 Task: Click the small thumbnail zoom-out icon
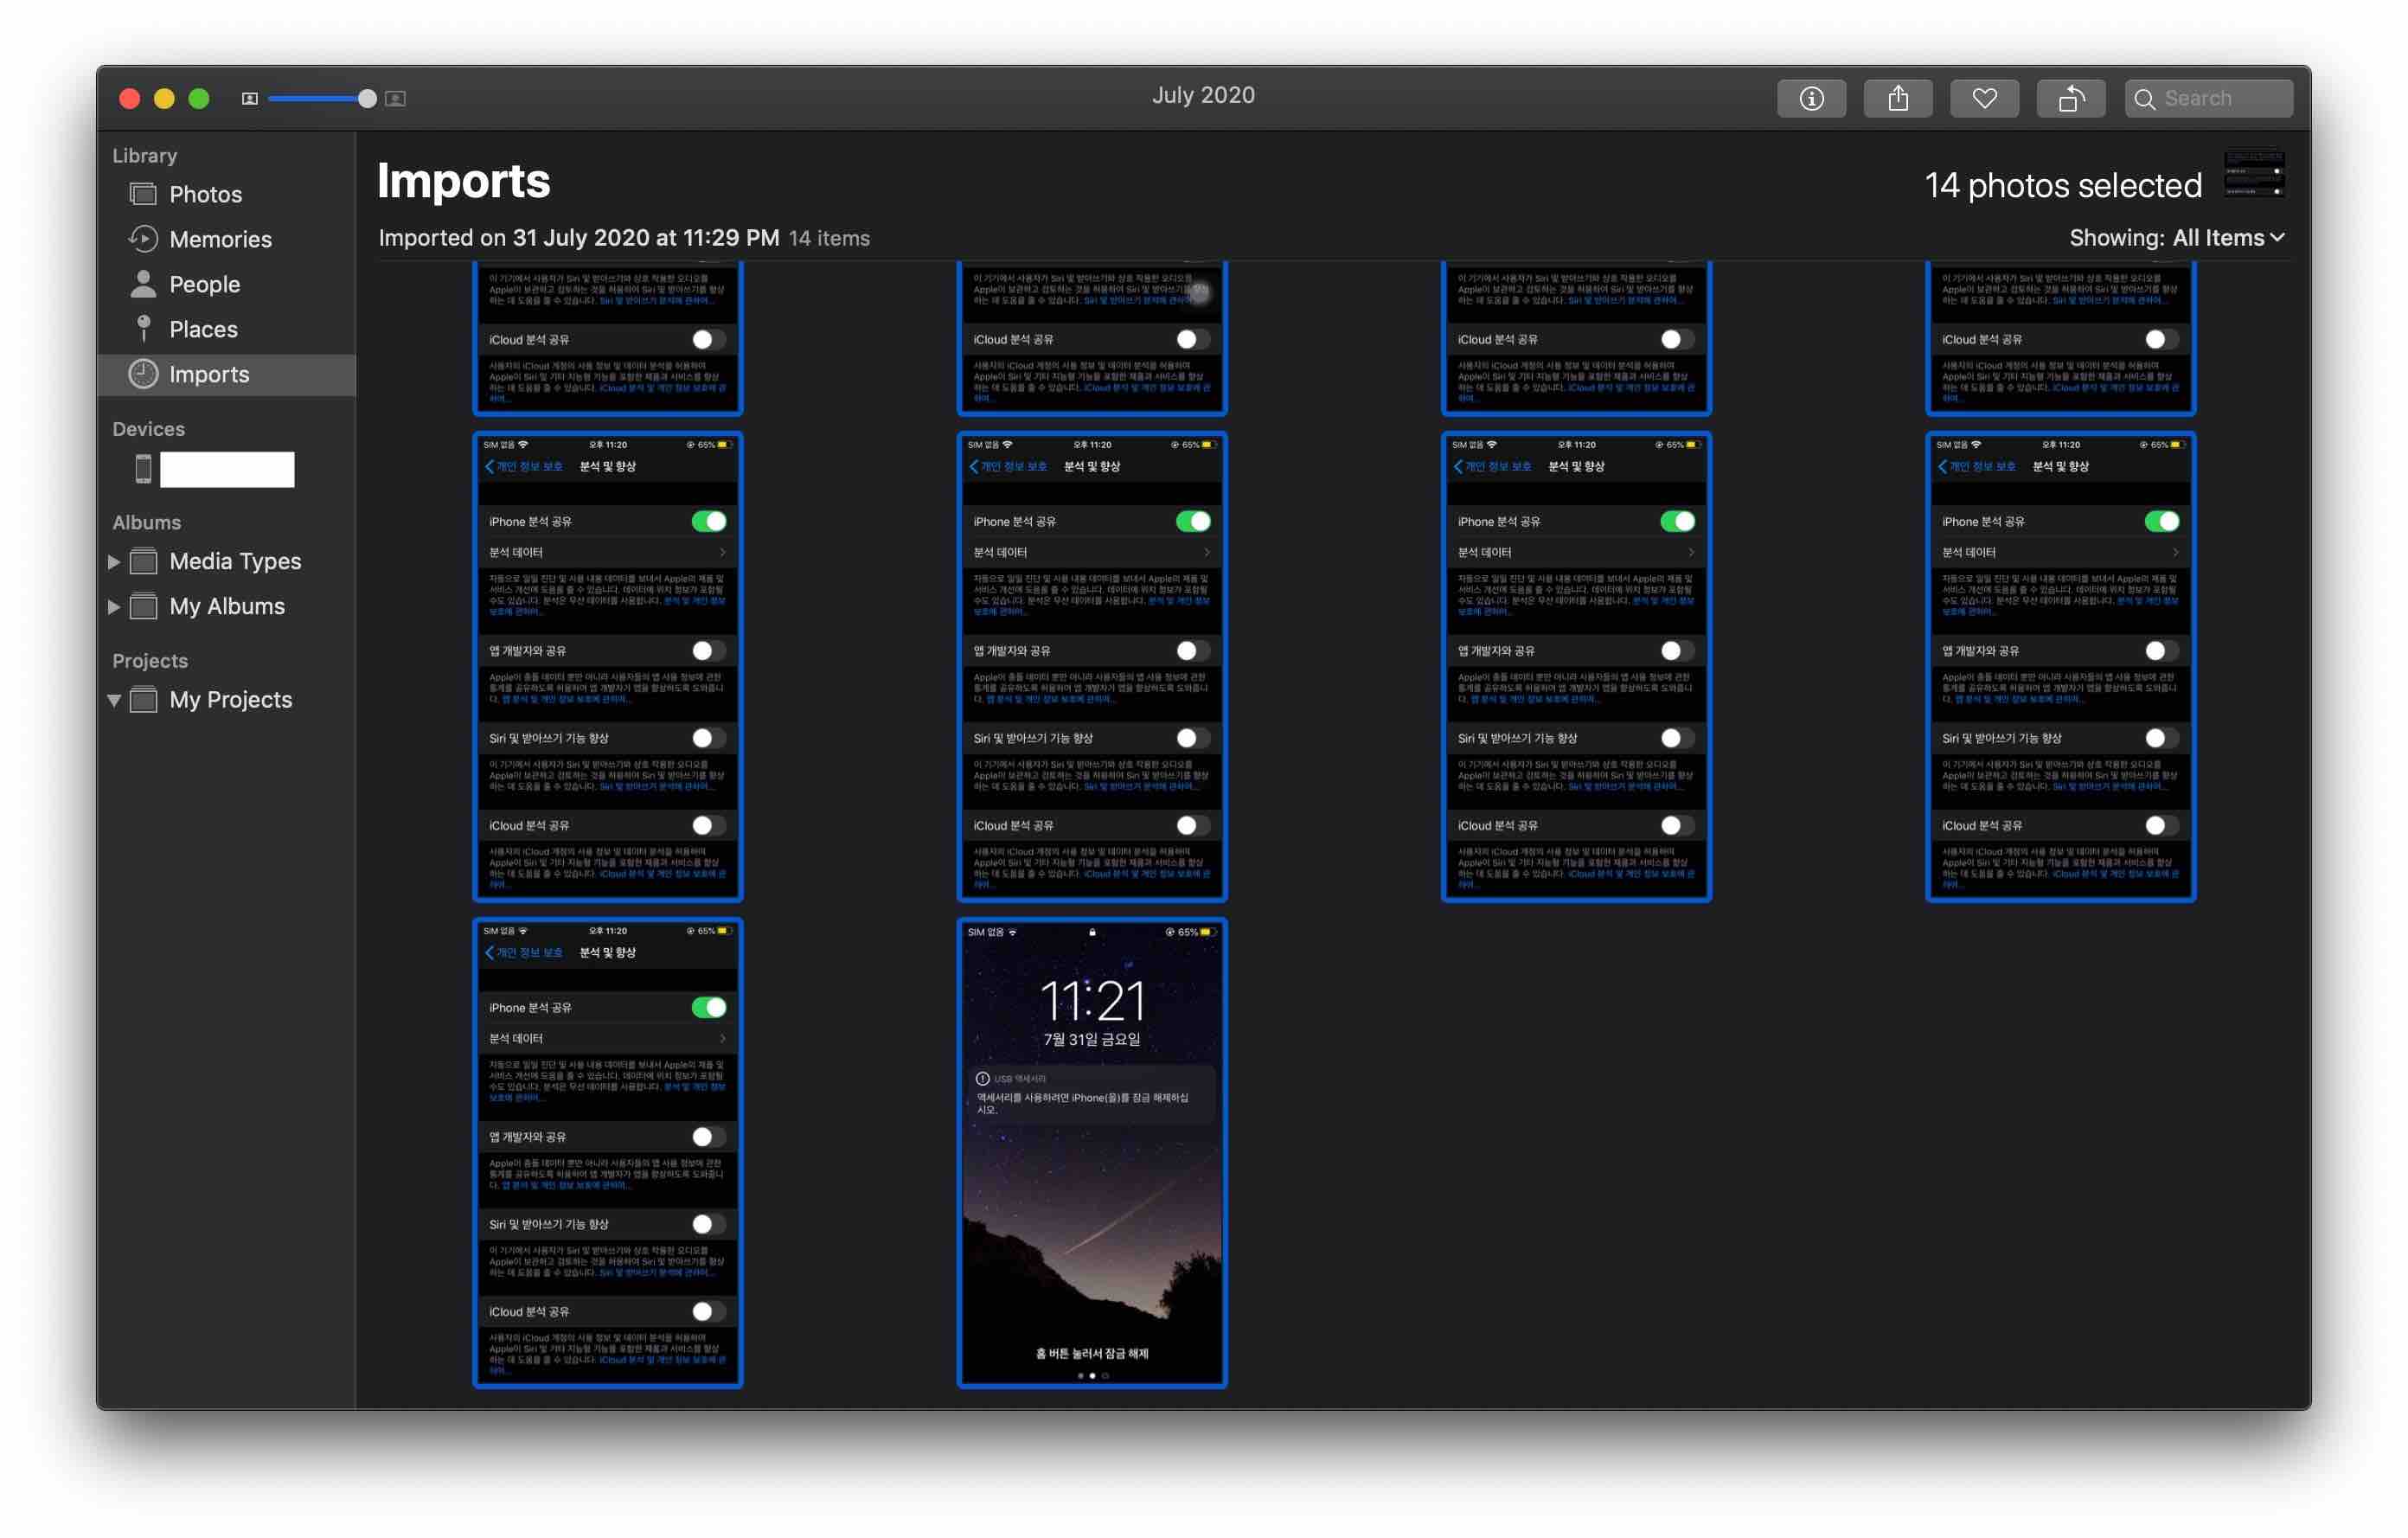point(250,98)
